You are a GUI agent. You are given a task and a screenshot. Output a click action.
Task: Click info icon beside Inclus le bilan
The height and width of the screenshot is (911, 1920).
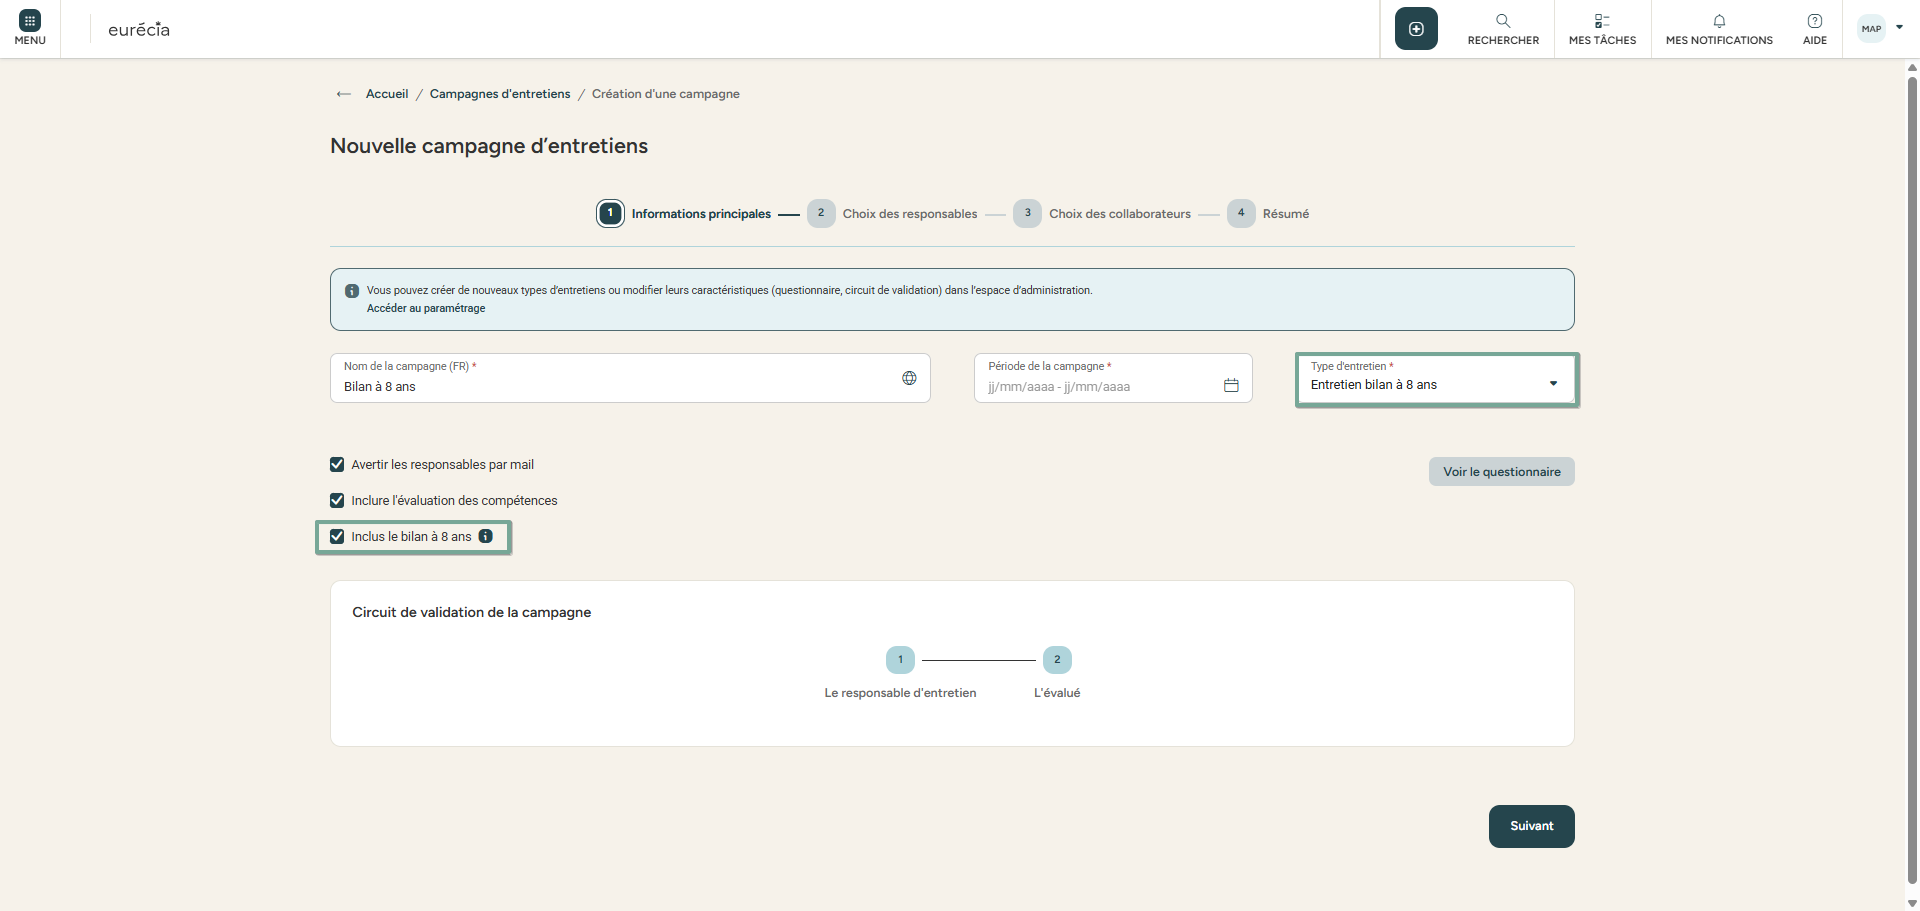pos(486,536)
